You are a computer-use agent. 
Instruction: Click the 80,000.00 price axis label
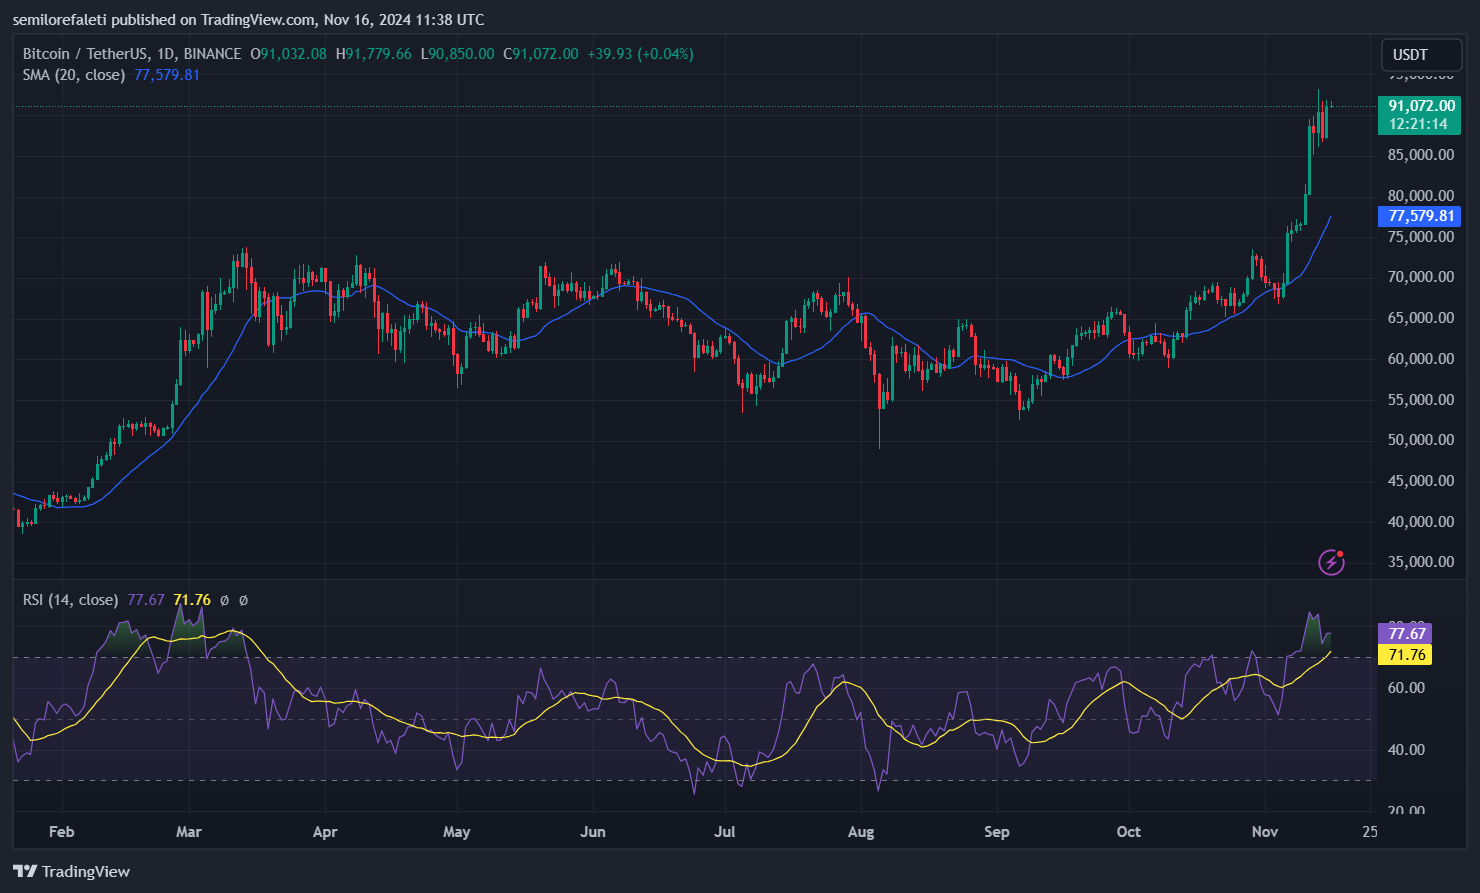point(1421,196)
